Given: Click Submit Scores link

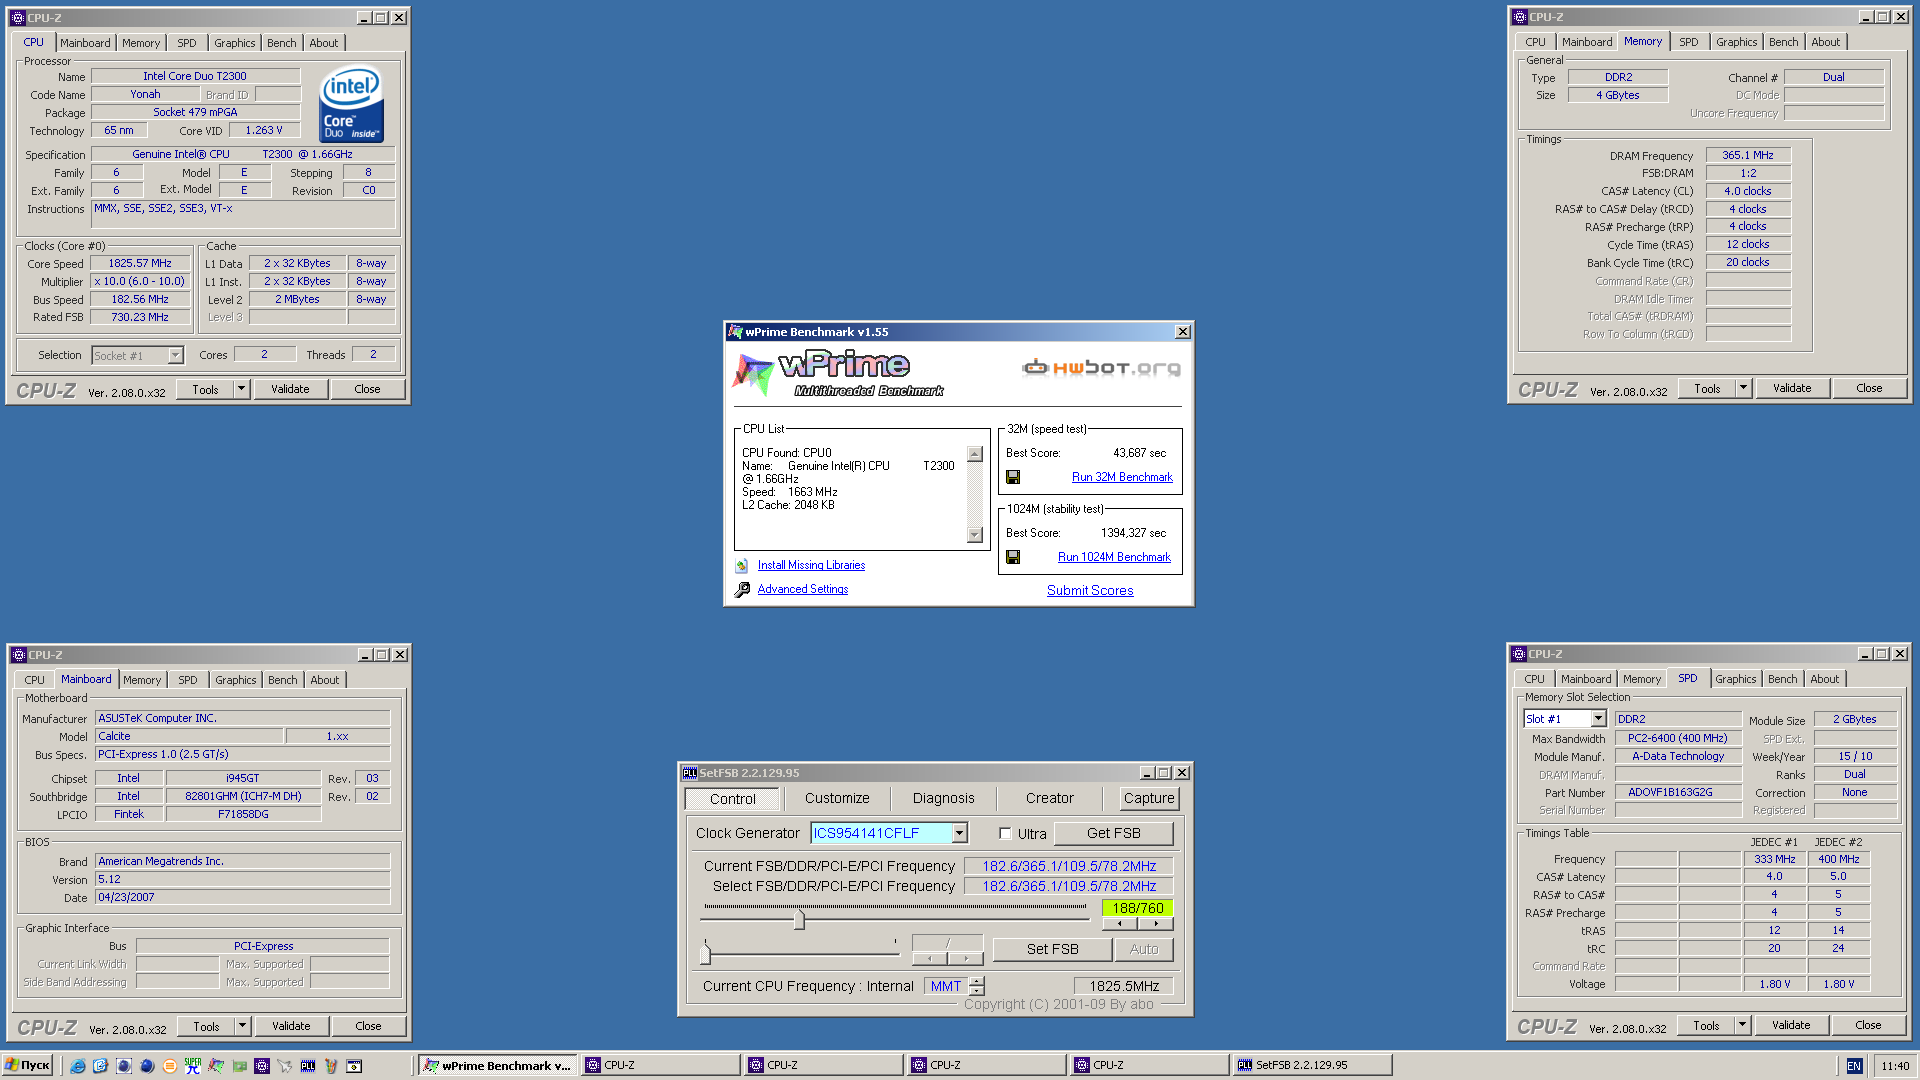Looking at the screenshot, I should click(1090, 591).
